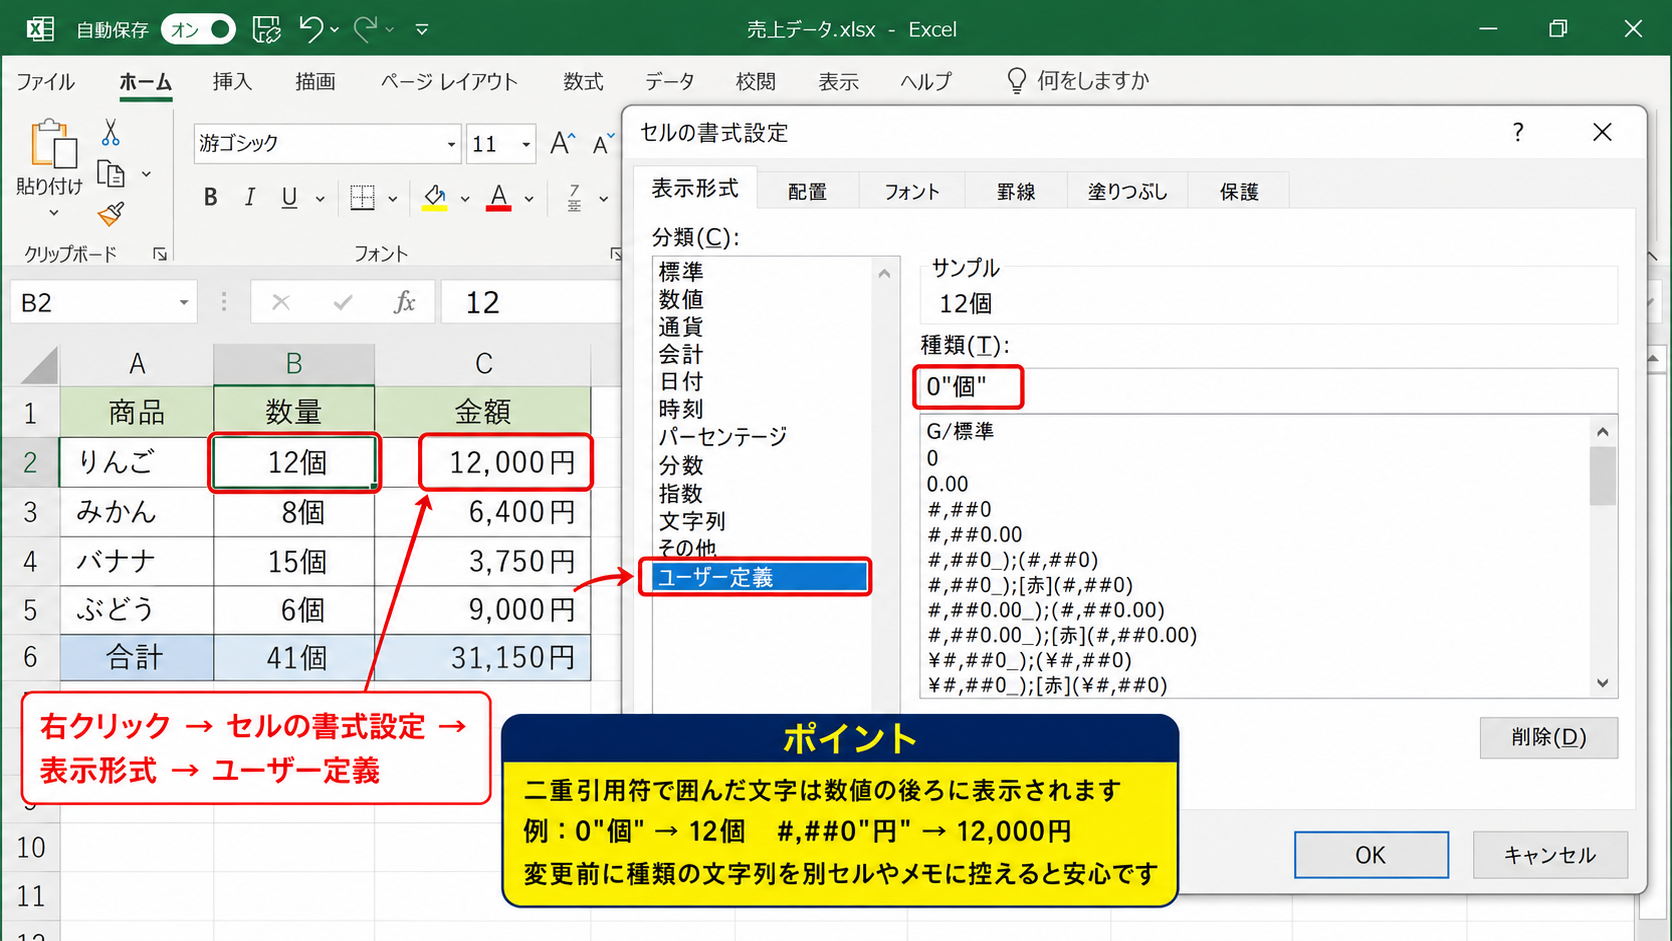Switch to the 表示 ribbon tab
This screenshot has height=941, width=1672.
[838, 82]
